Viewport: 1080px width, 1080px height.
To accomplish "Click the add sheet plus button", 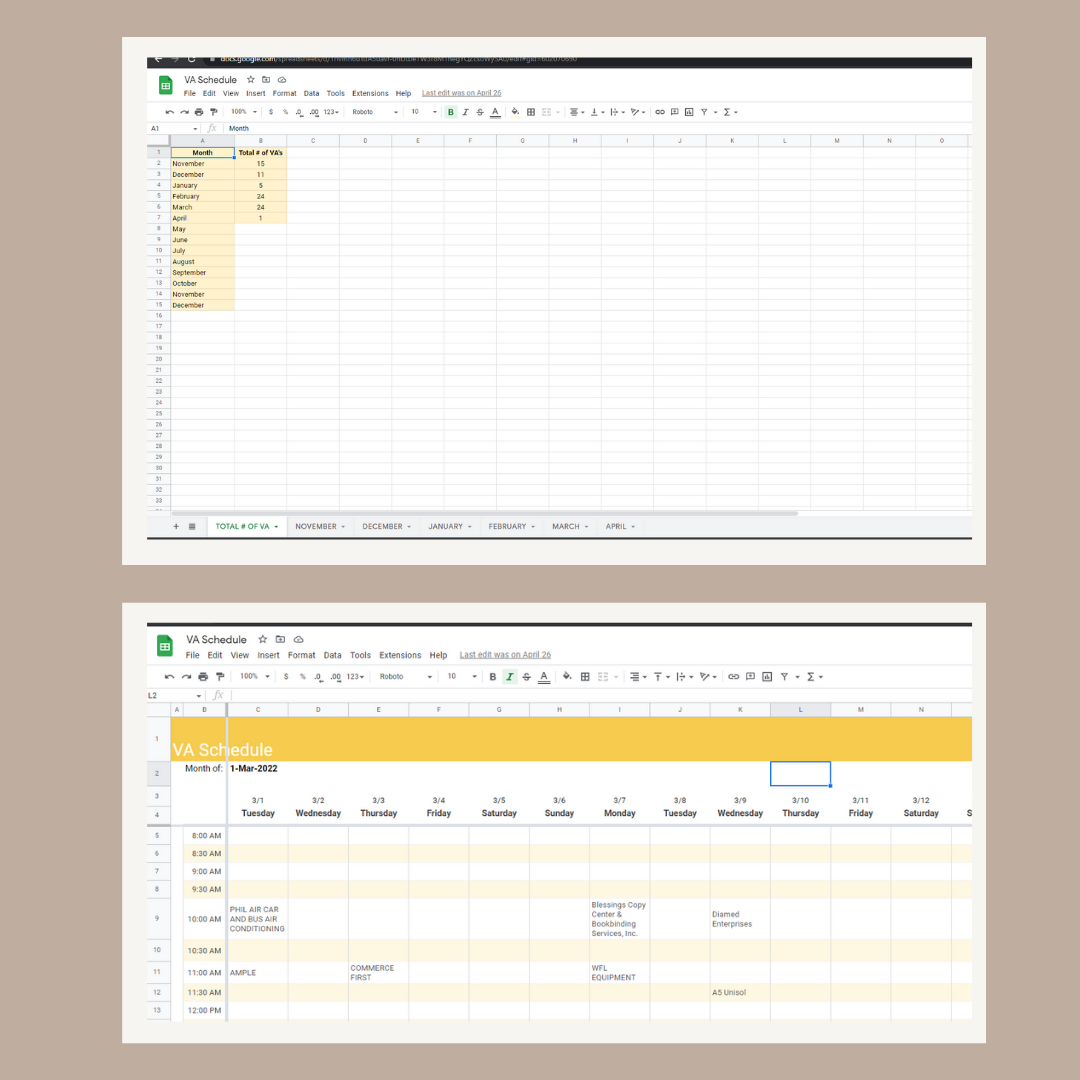I will [176, 526].
